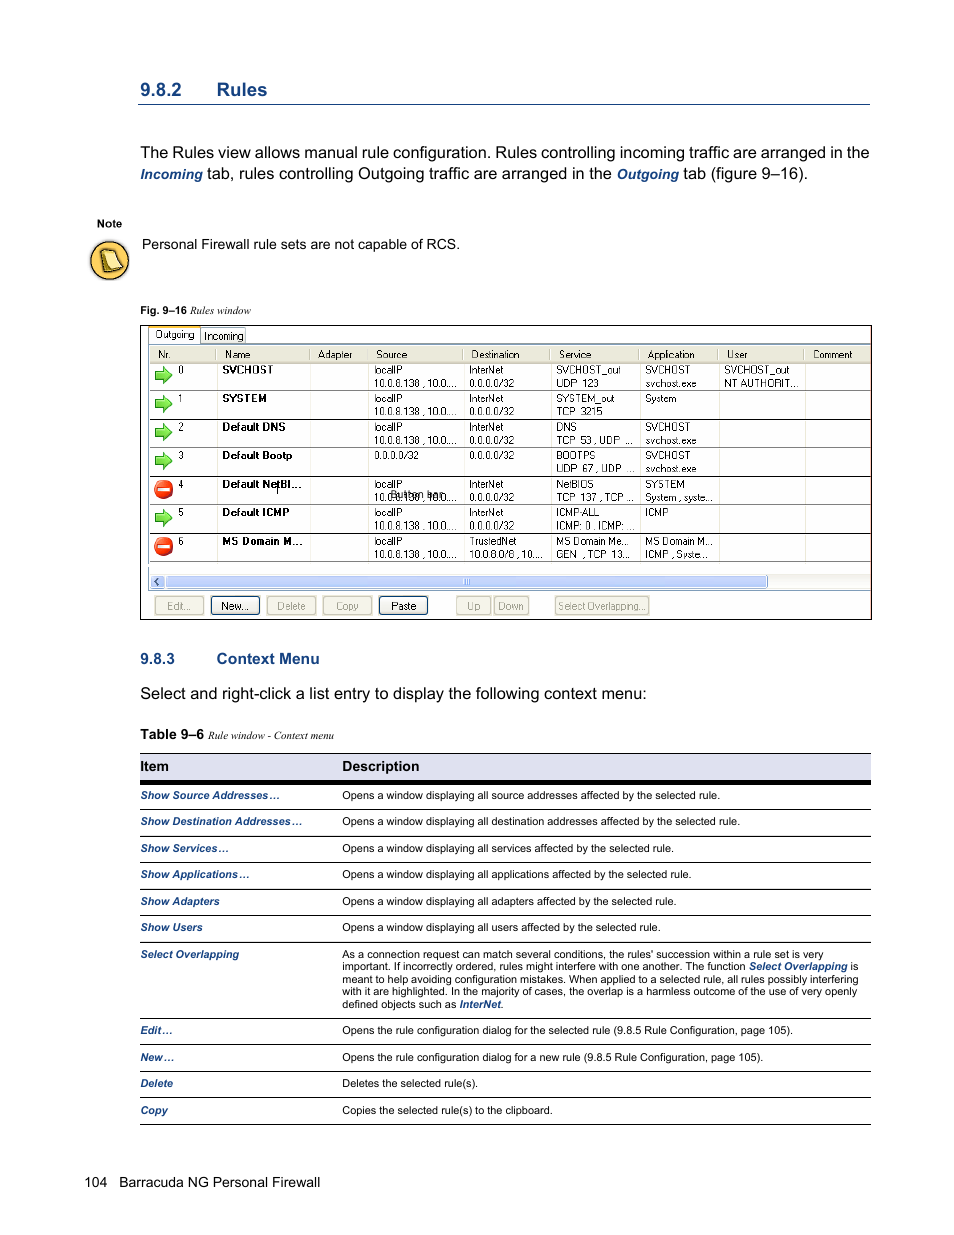Screen dimensions: 954x1235
Task: Click the TrustedNet destination cell
Action: click(493, 542)
